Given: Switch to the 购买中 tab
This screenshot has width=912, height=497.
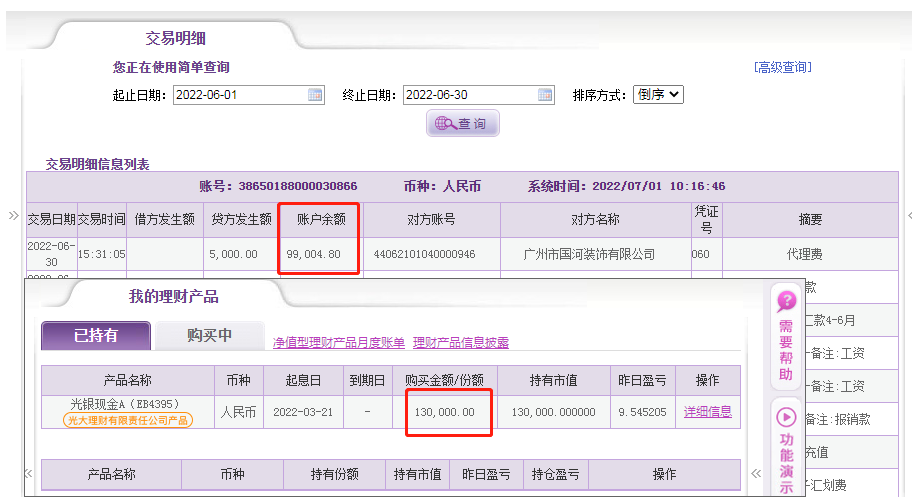Looking at the screenshot, I should point(209,336).
